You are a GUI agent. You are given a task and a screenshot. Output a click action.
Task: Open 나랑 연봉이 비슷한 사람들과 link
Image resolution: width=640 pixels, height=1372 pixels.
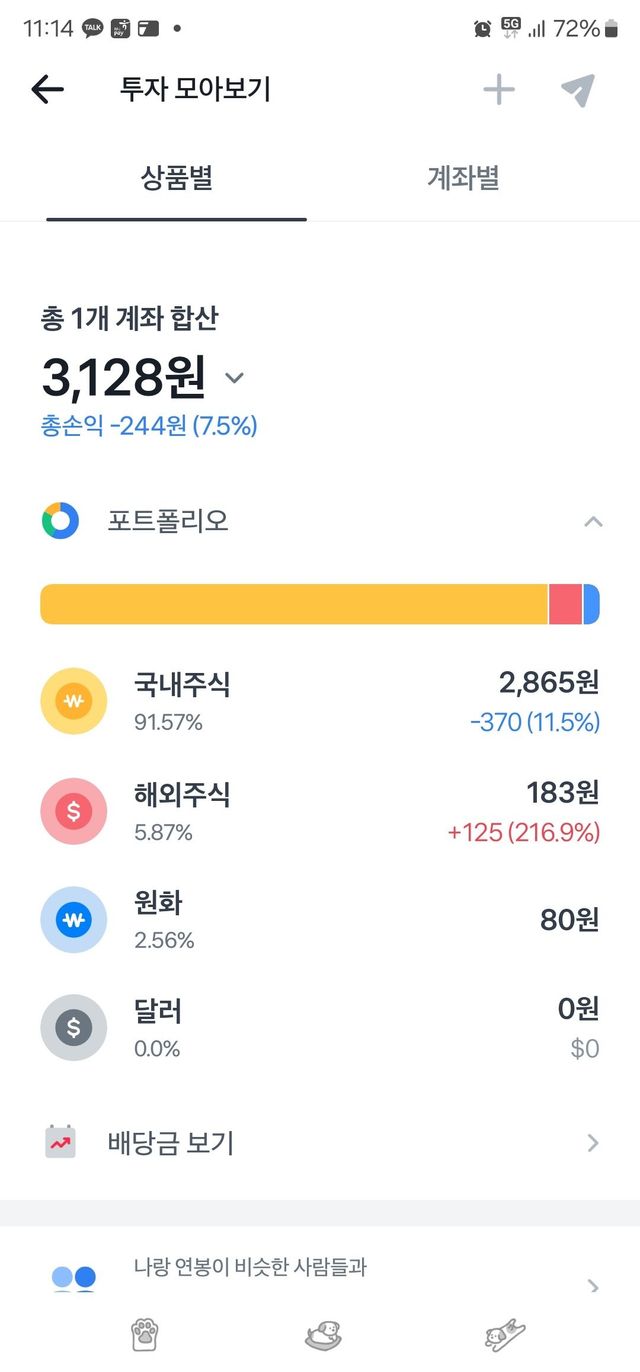(x=250, y=1268)
